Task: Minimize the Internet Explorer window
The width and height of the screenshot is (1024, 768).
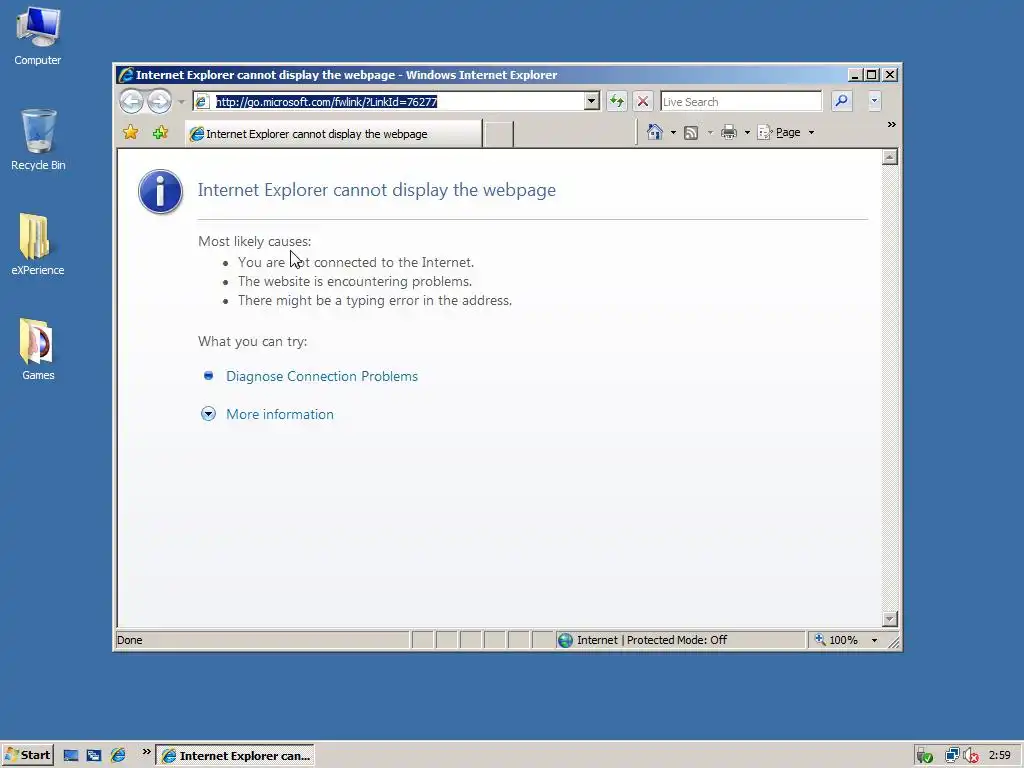Action: pos(854,75)
